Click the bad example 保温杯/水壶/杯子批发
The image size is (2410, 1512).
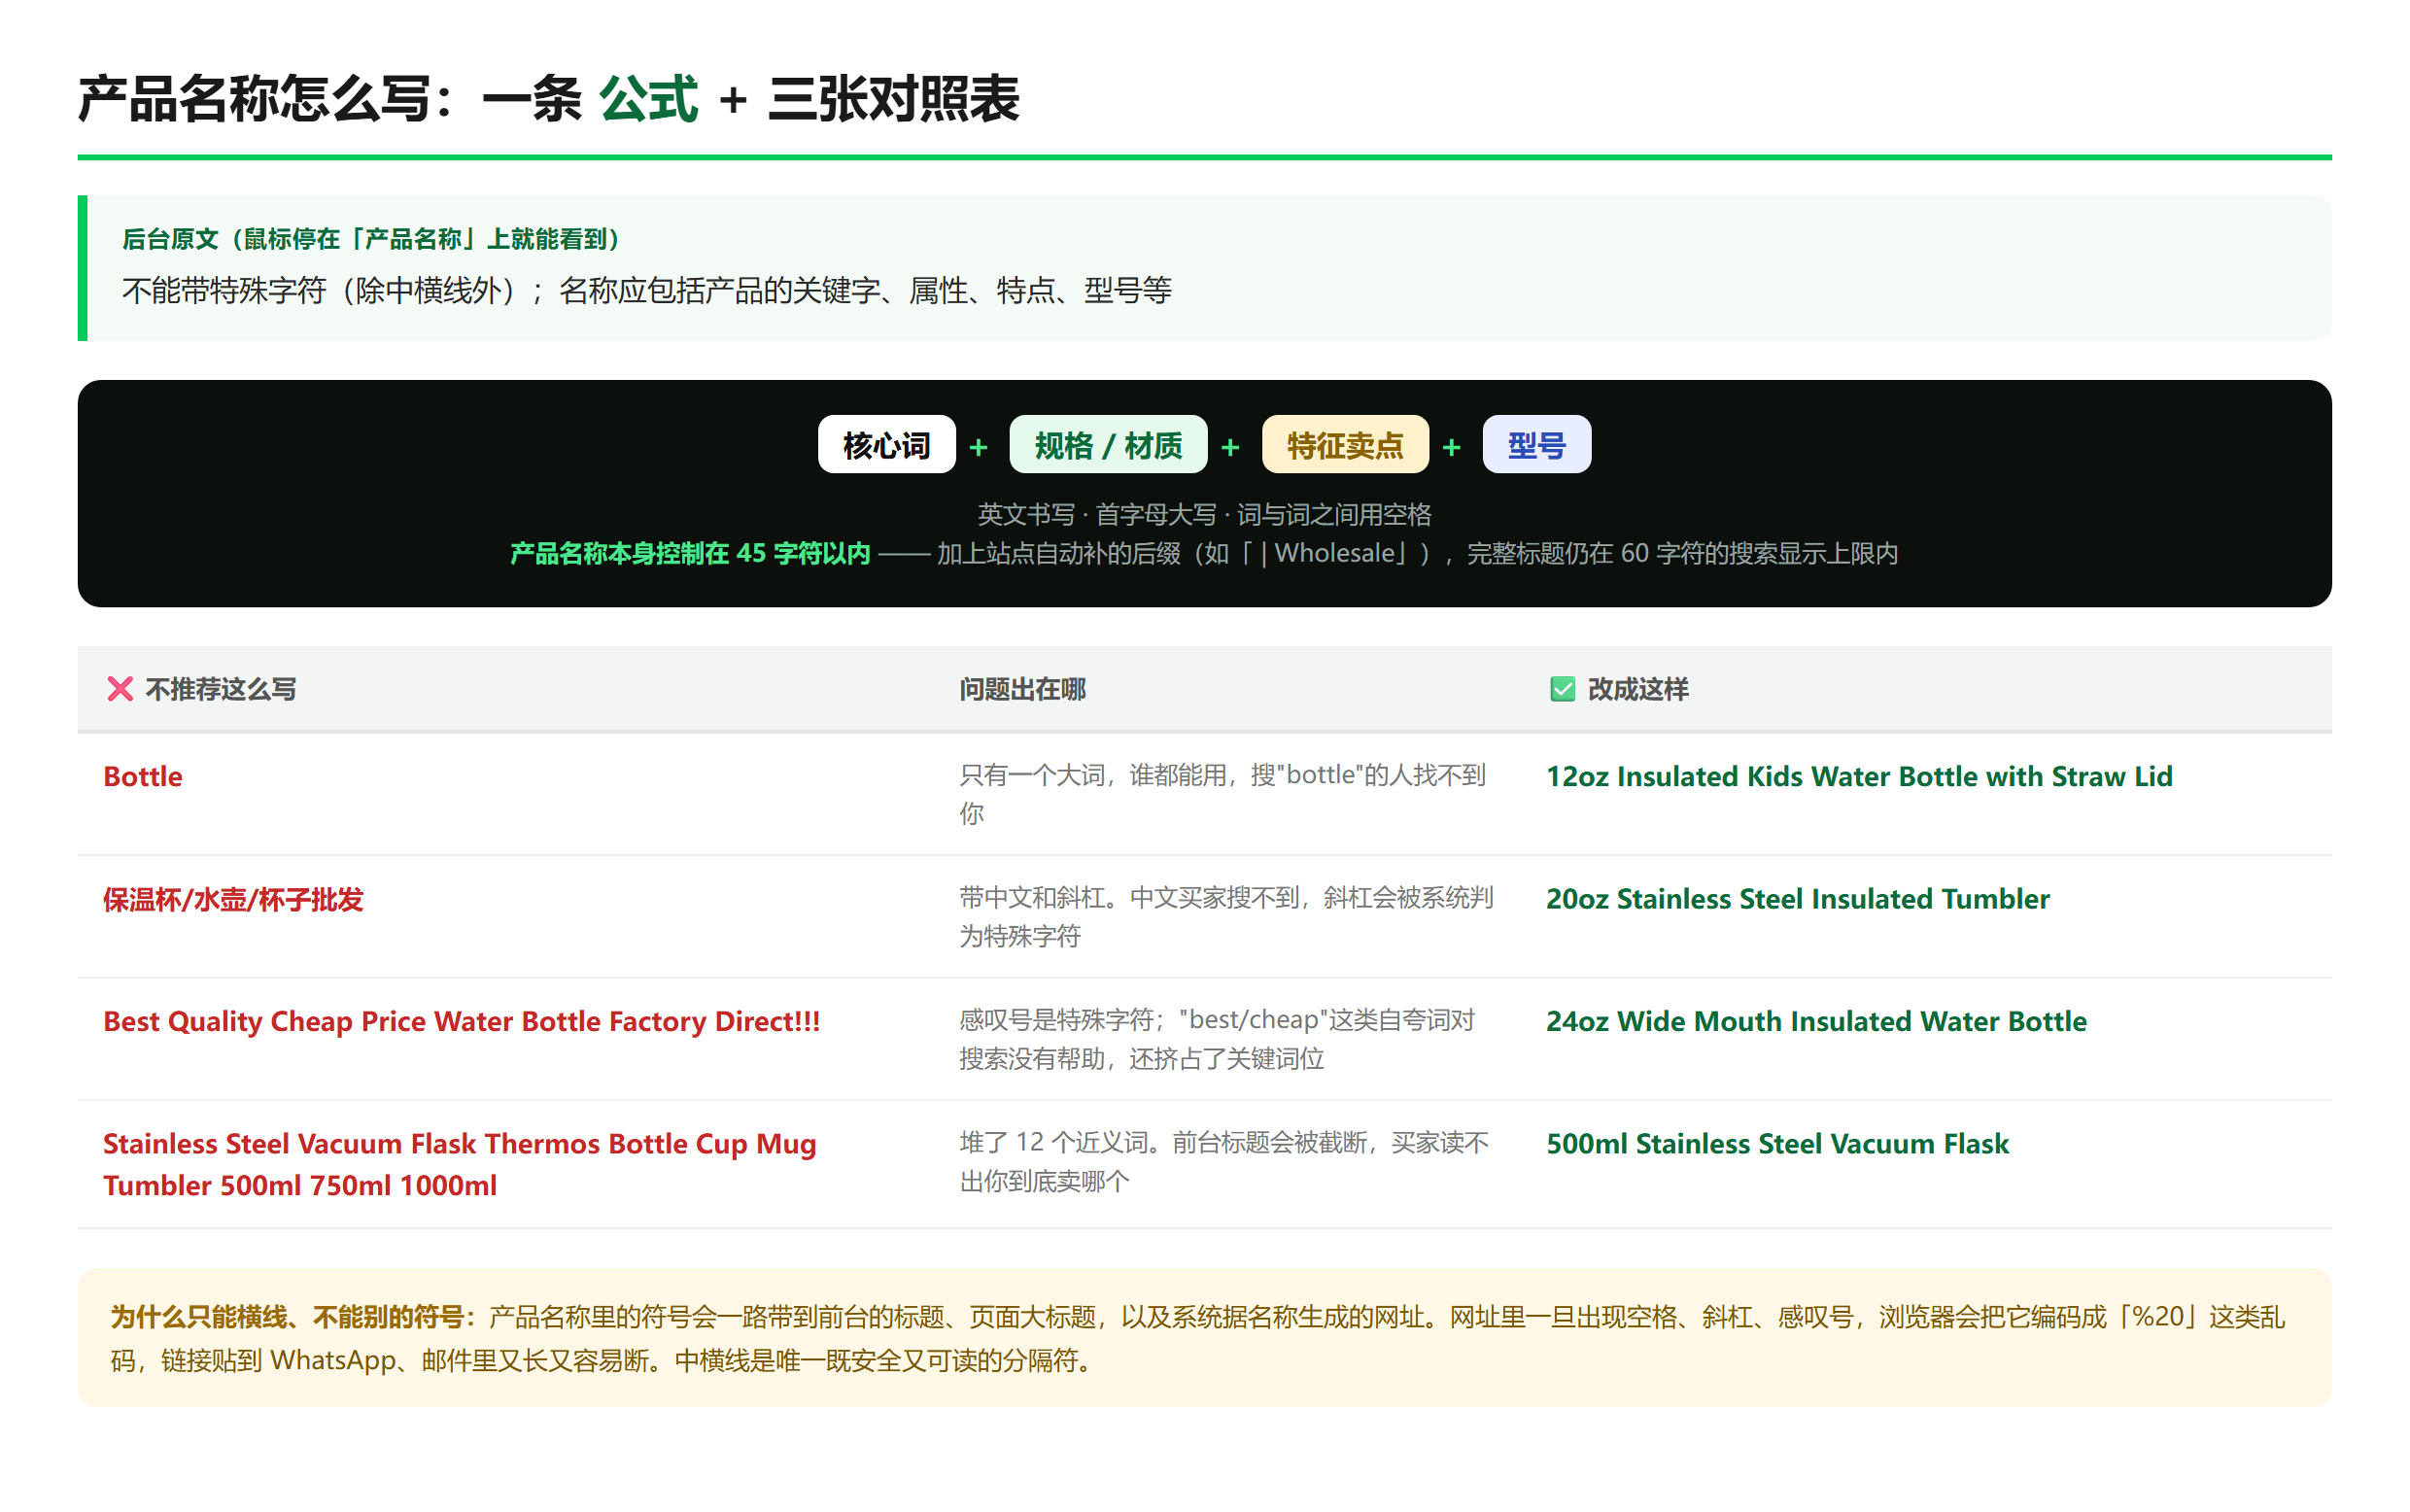pos(233,899)
